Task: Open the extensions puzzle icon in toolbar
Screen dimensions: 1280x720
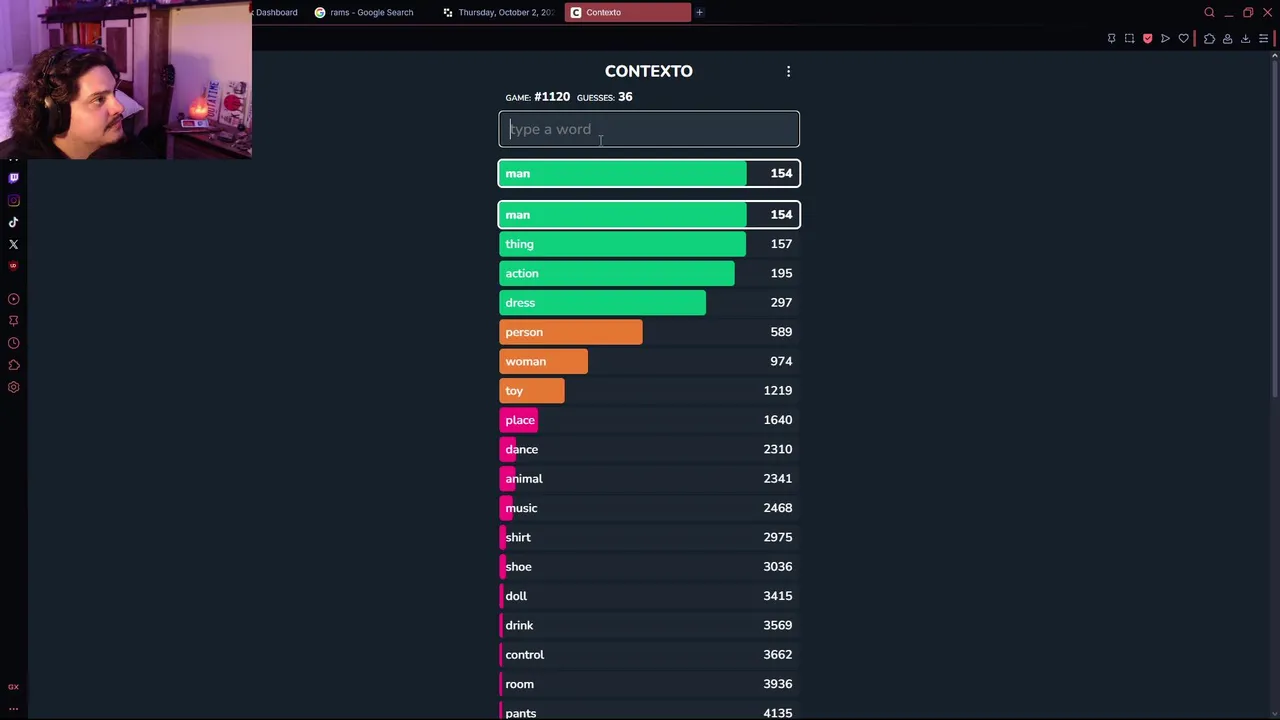Action: [1209, 39]
